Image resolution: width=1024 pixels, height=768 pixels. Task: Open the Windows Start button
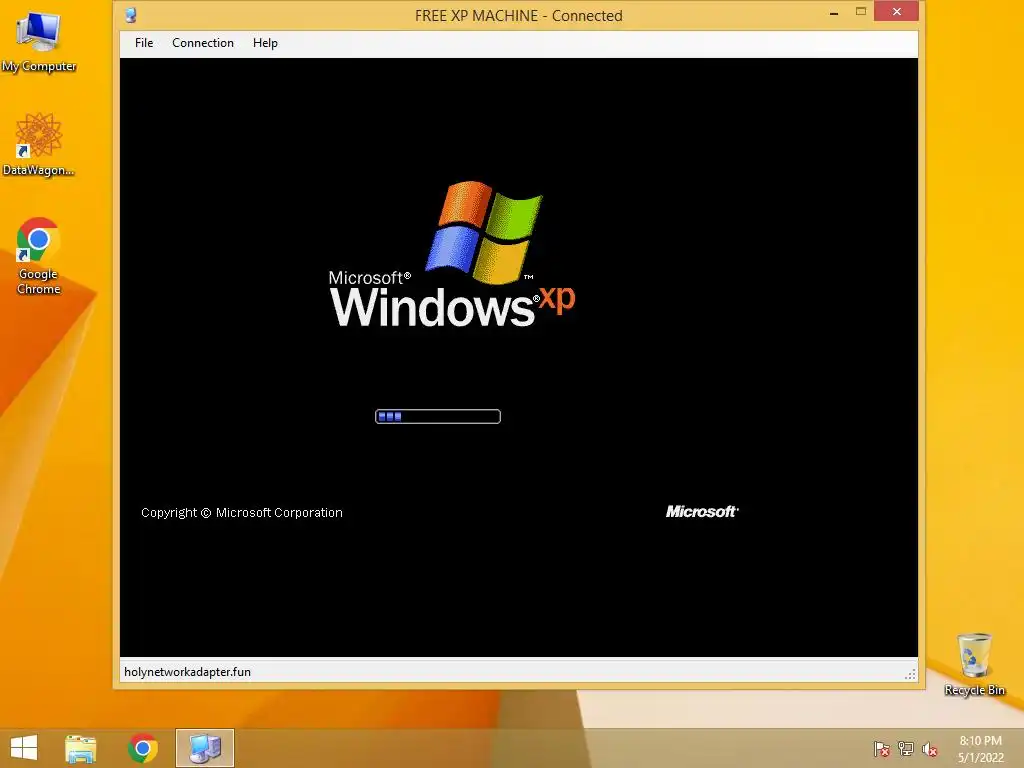point(24,748)
